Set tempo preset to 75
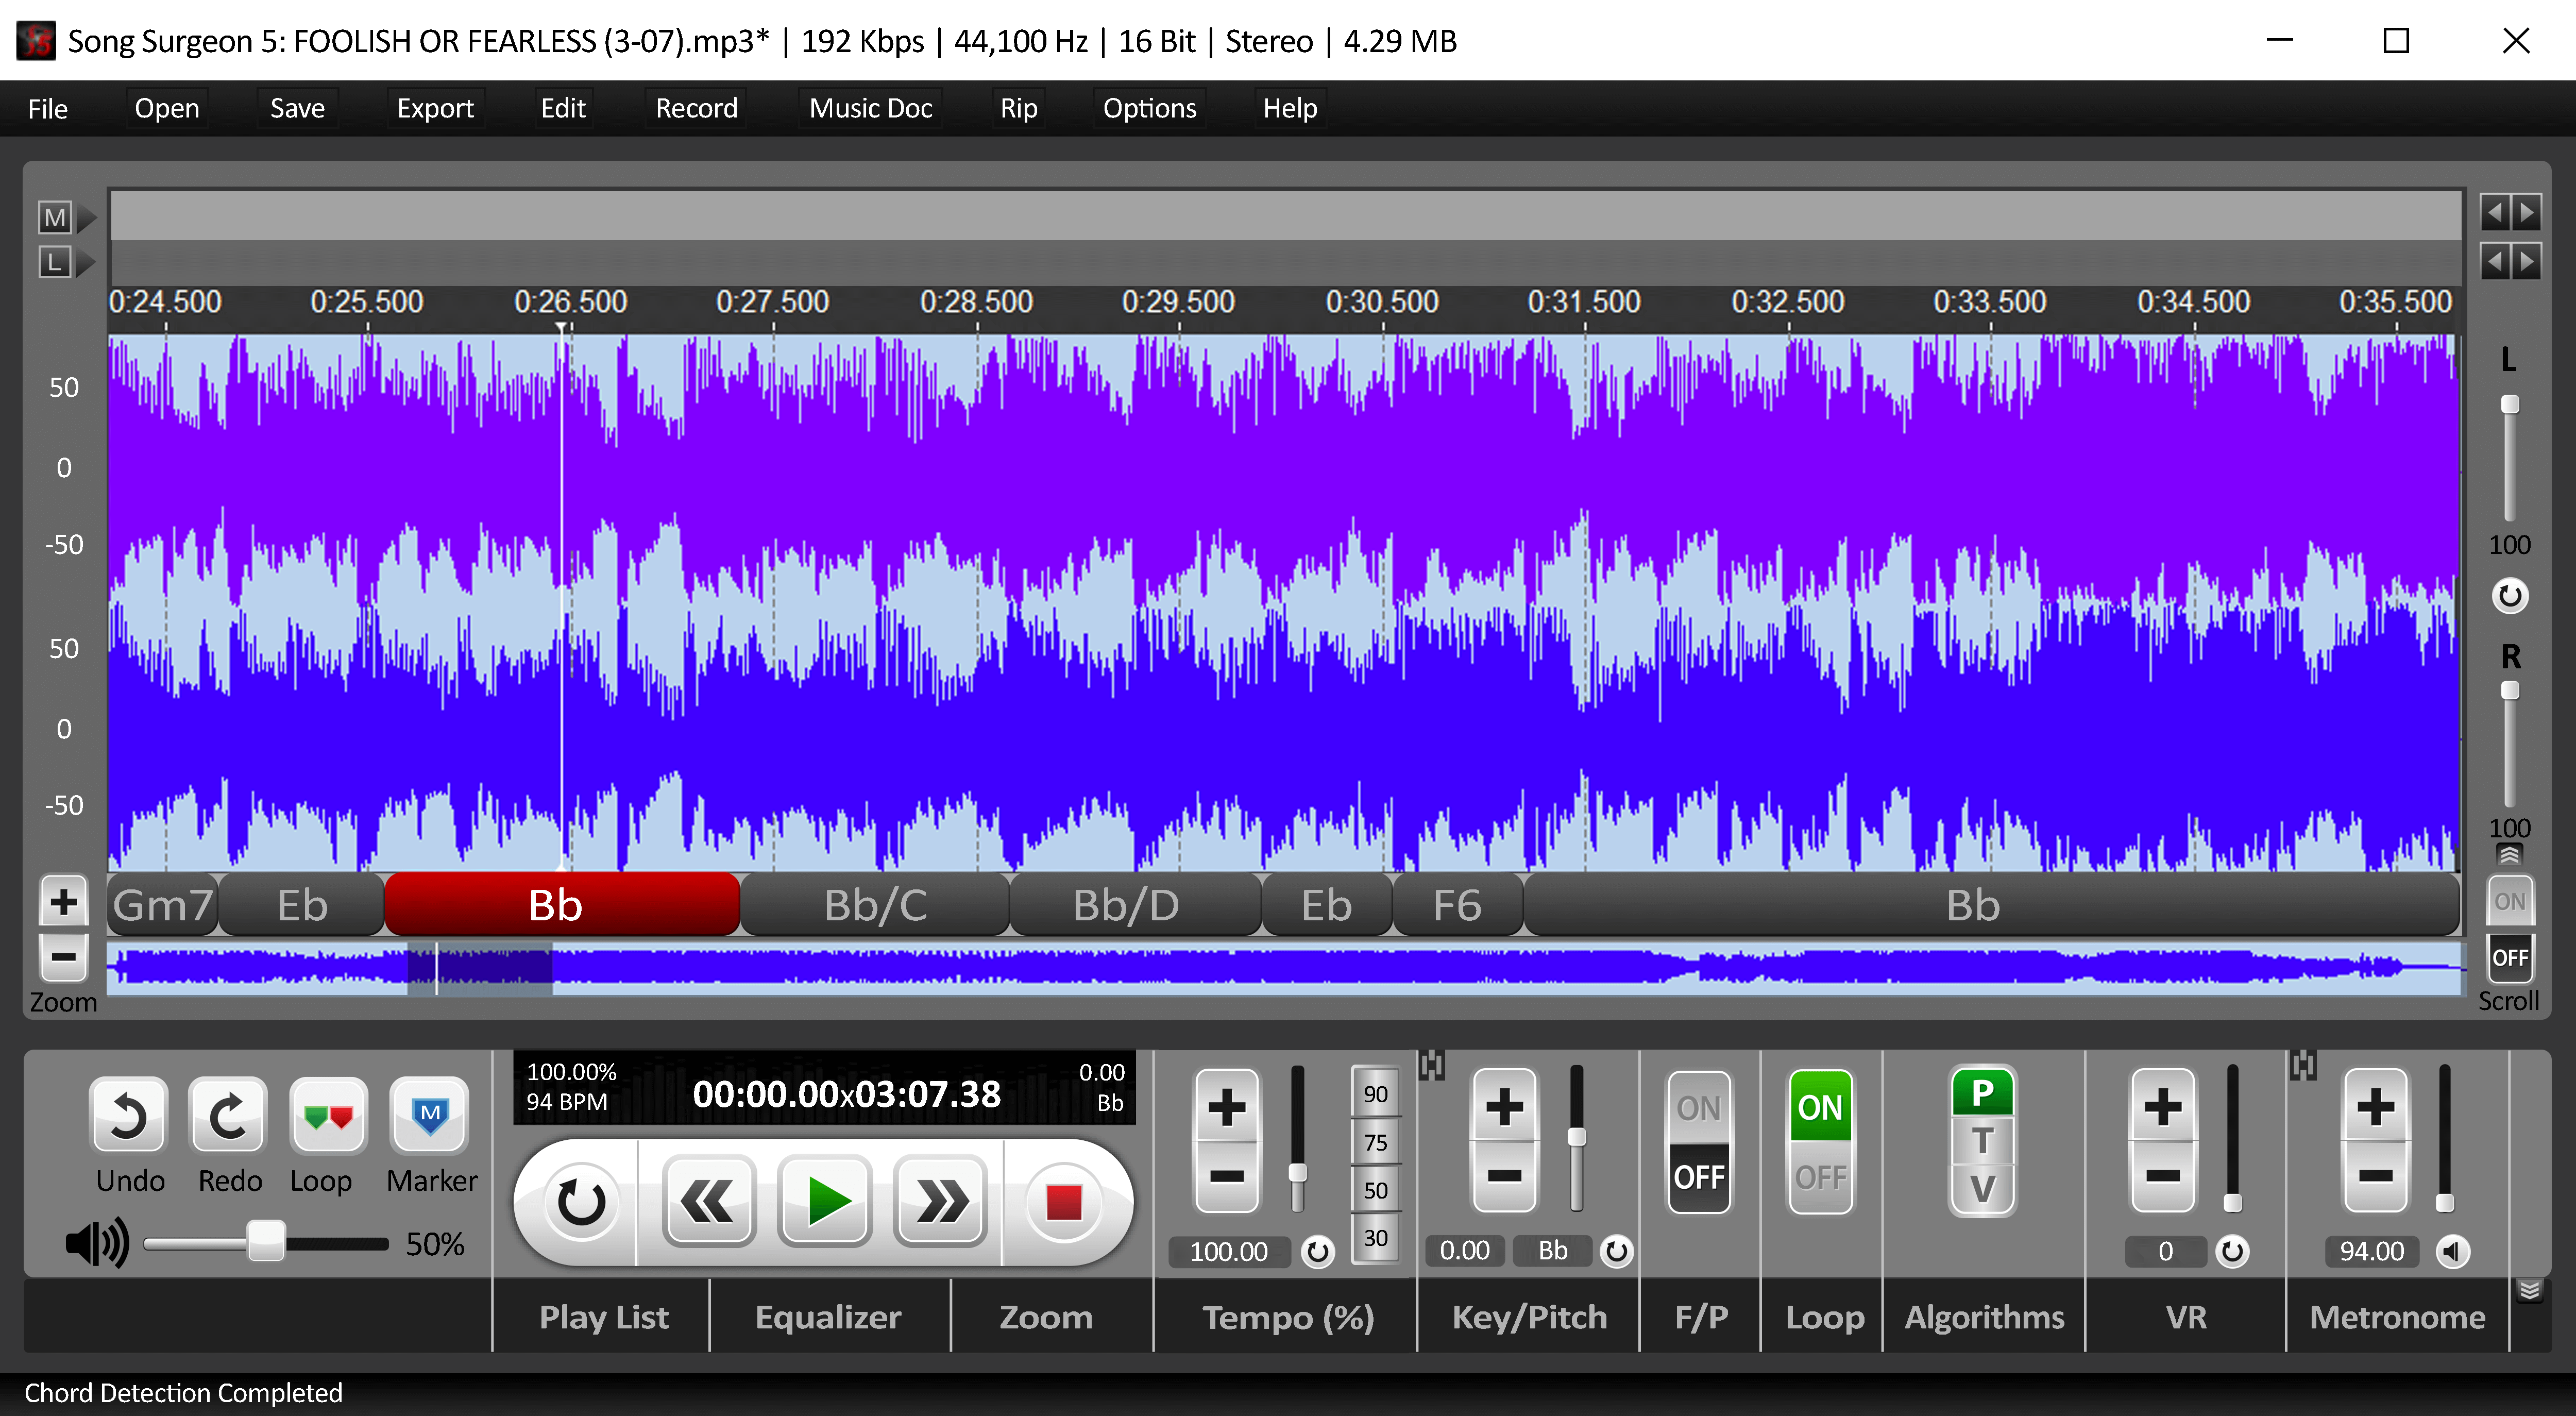Screen dimensions: 2576x1416 tap(1375, 1142)
